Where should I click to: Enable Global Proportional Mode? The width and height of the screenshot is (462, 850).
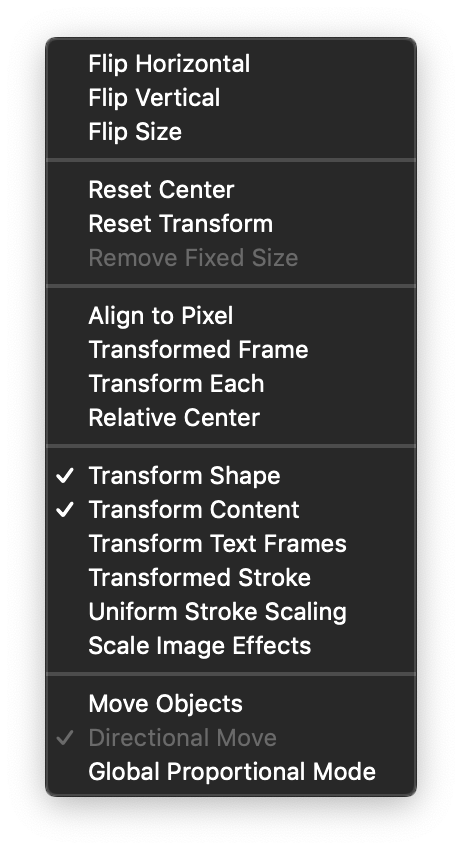coord(231,772)
